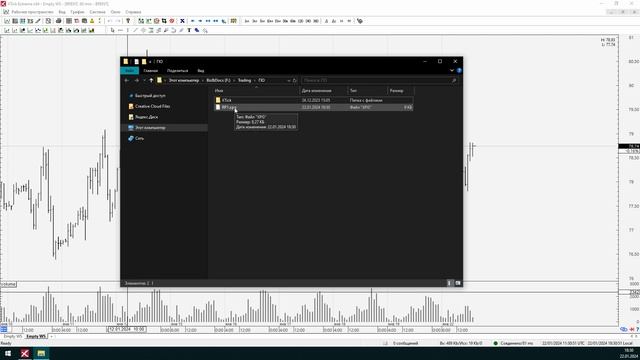The height and width of the screenshot is (360, 640).
Task: Open the Поделиться ribbon tab in Explorer
Action: click(178, 71)
